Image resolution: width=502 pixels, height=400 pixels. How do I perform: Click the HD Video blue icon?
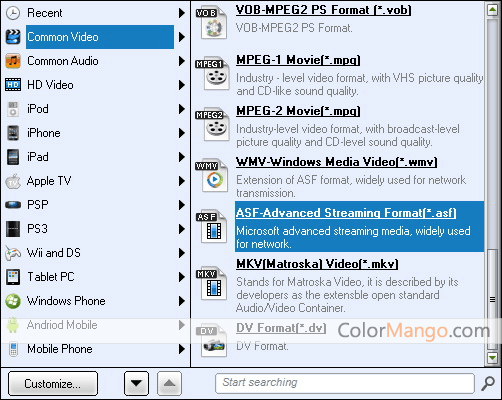click(13, 85)
